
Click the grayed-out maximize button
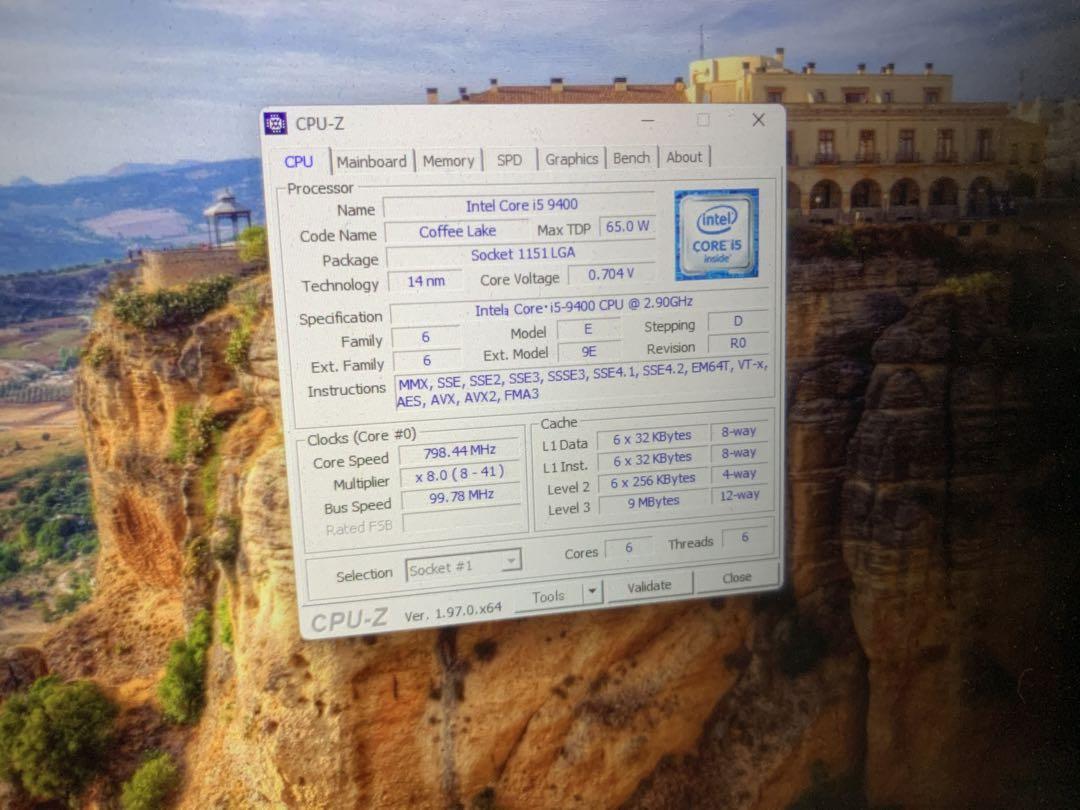click(703, 120)
